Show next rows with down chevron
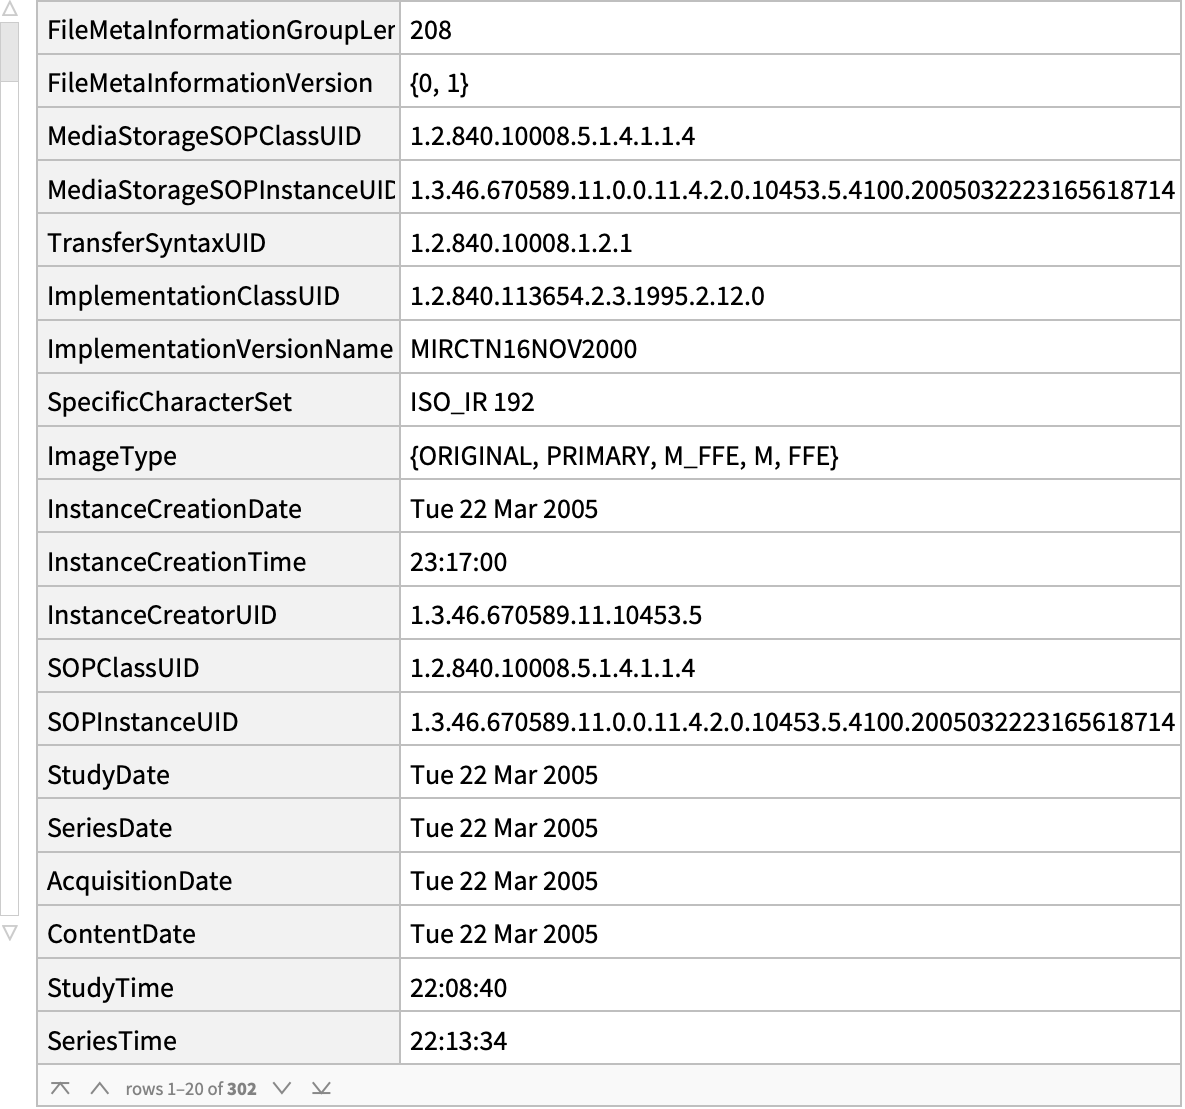The width and height of the screenshot is (1185, 1109). click(282, 1088)
